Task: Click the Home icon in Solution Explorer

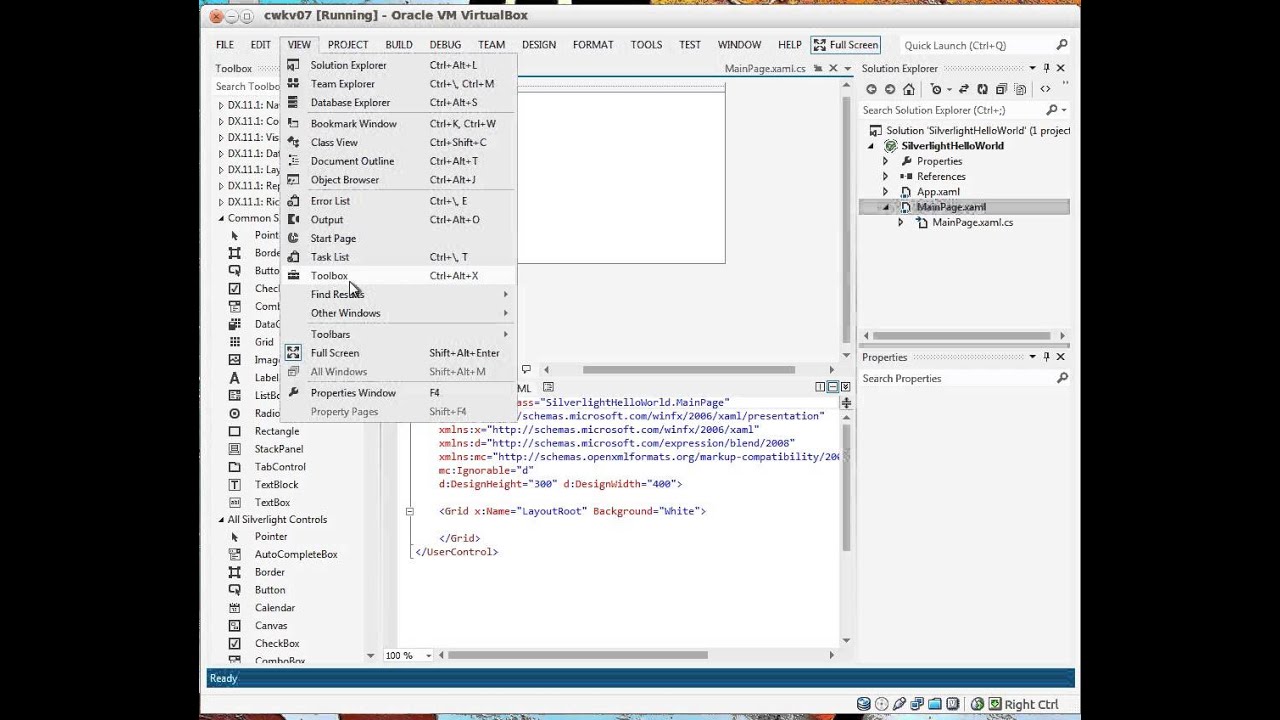Action: (909, 89)
